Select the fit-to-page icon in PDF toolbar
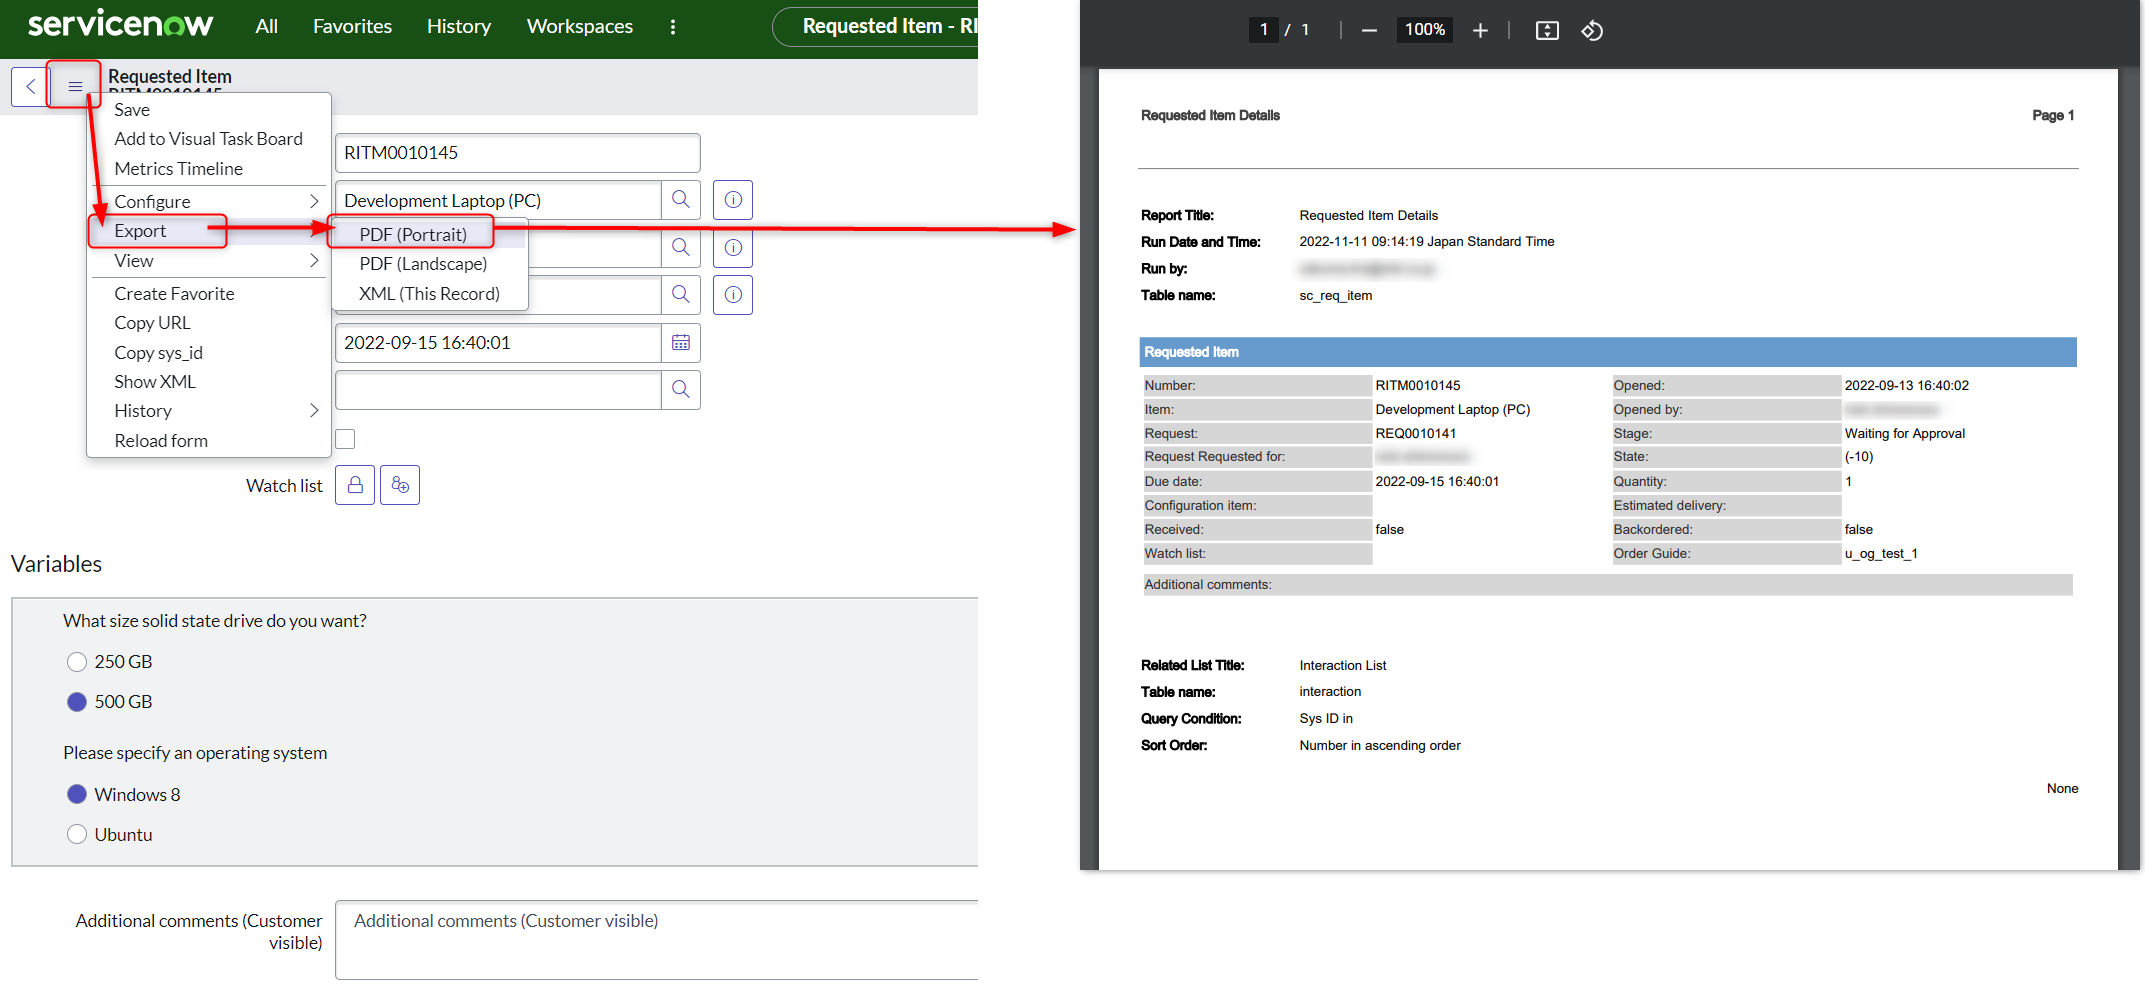Screen dimensions: 2145x1006 pyautogui.click(x=1546, y=30)
